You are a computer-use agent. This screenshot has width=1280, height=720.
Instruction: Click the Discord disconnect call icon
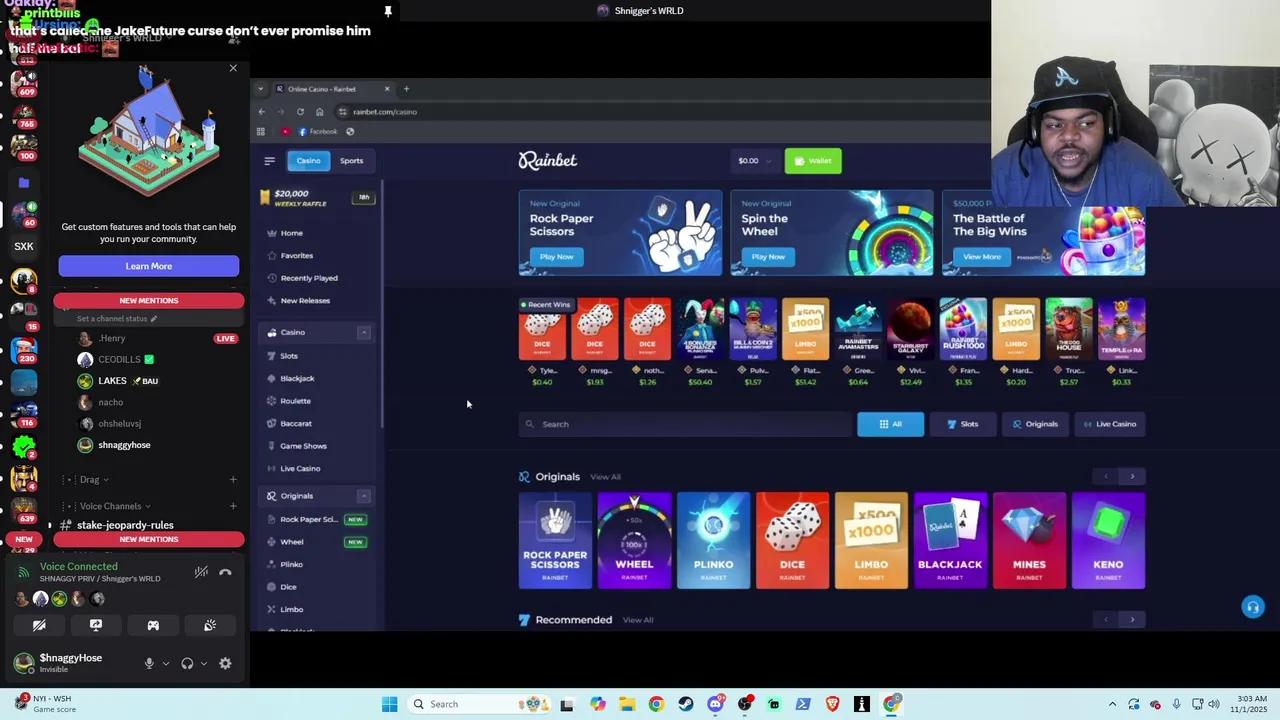225,572
